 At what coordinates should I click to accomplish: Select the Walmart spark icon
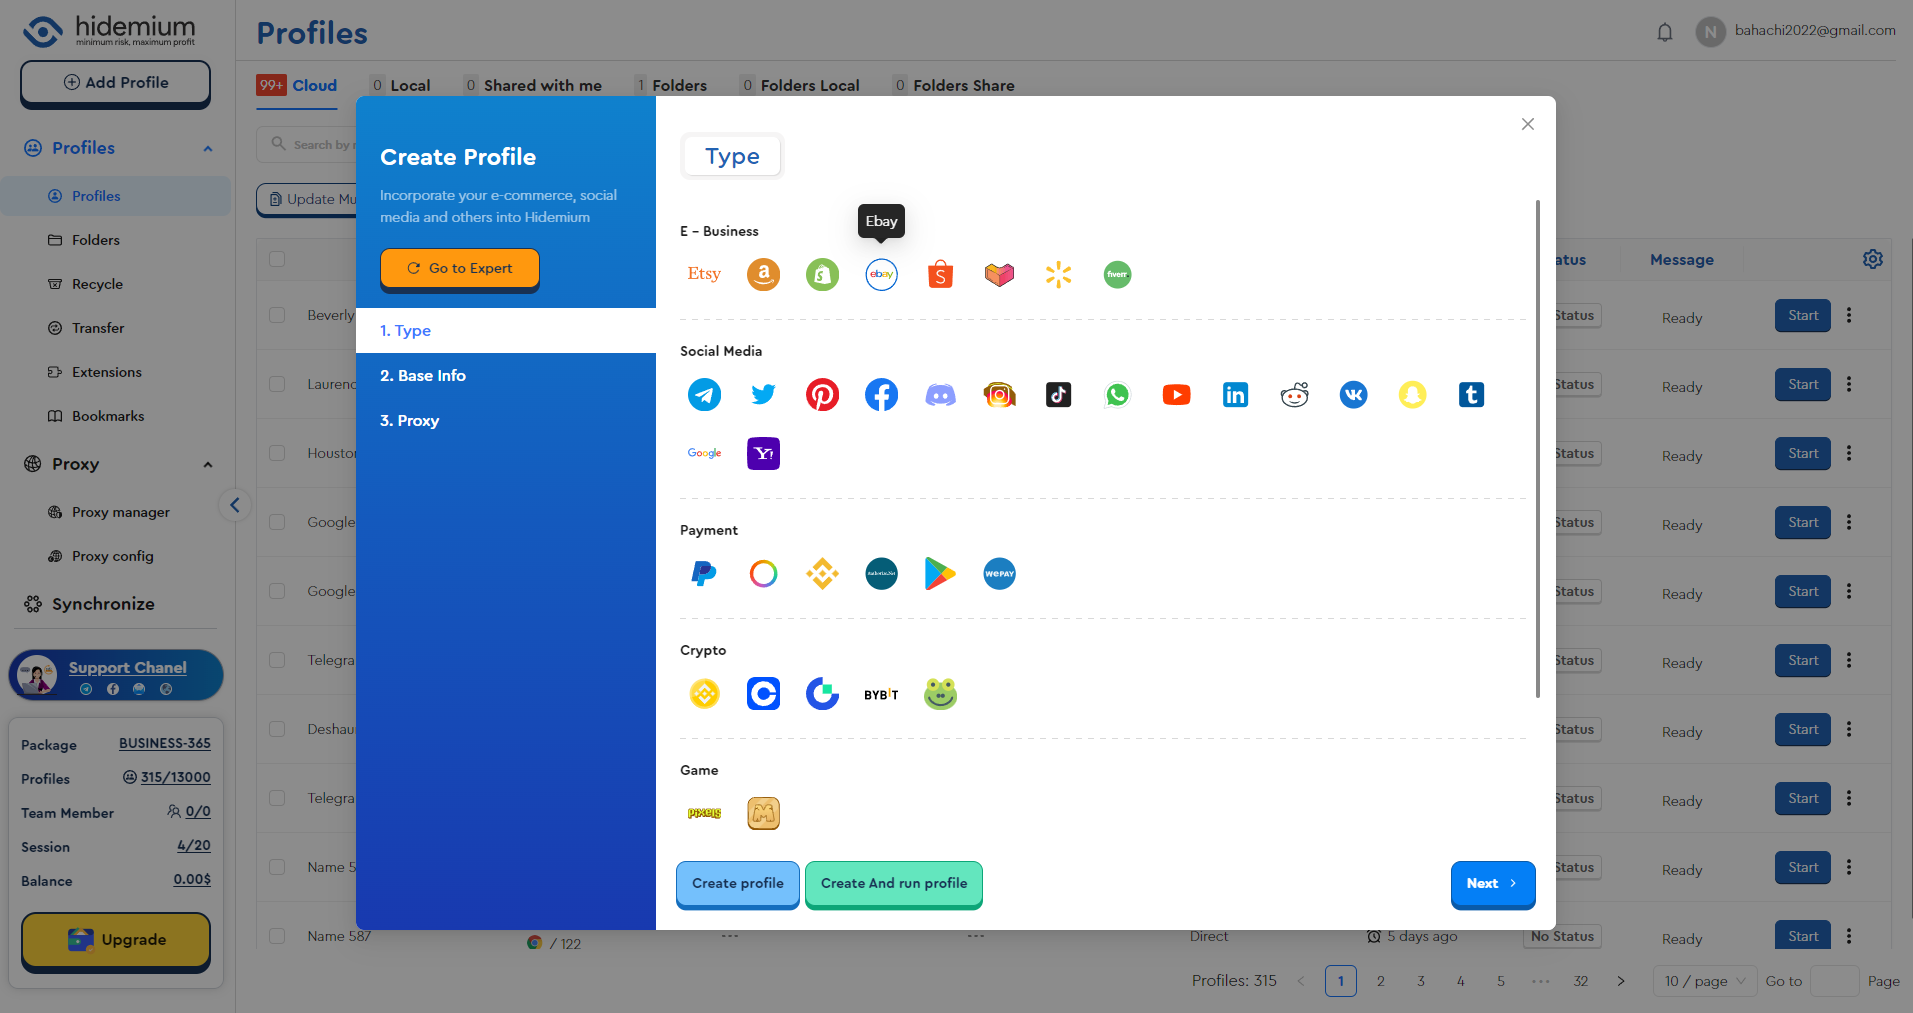[x=1058, y=274]
